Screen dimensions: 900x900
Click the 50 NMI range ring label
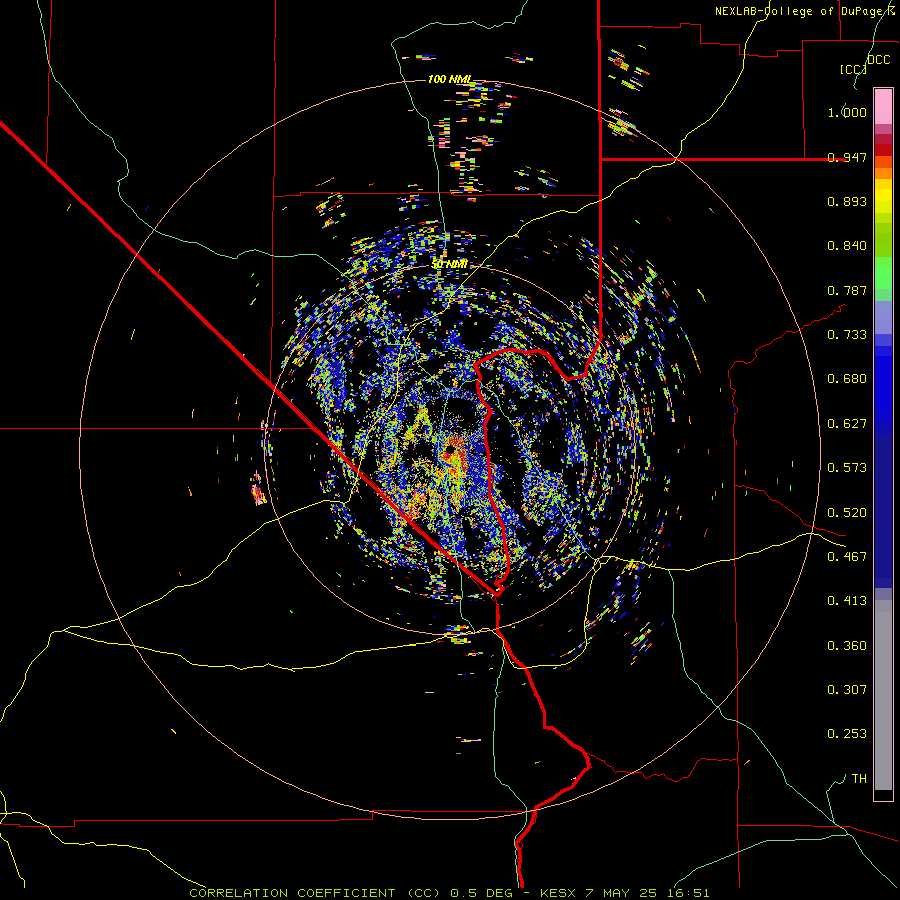click(449, 265)
